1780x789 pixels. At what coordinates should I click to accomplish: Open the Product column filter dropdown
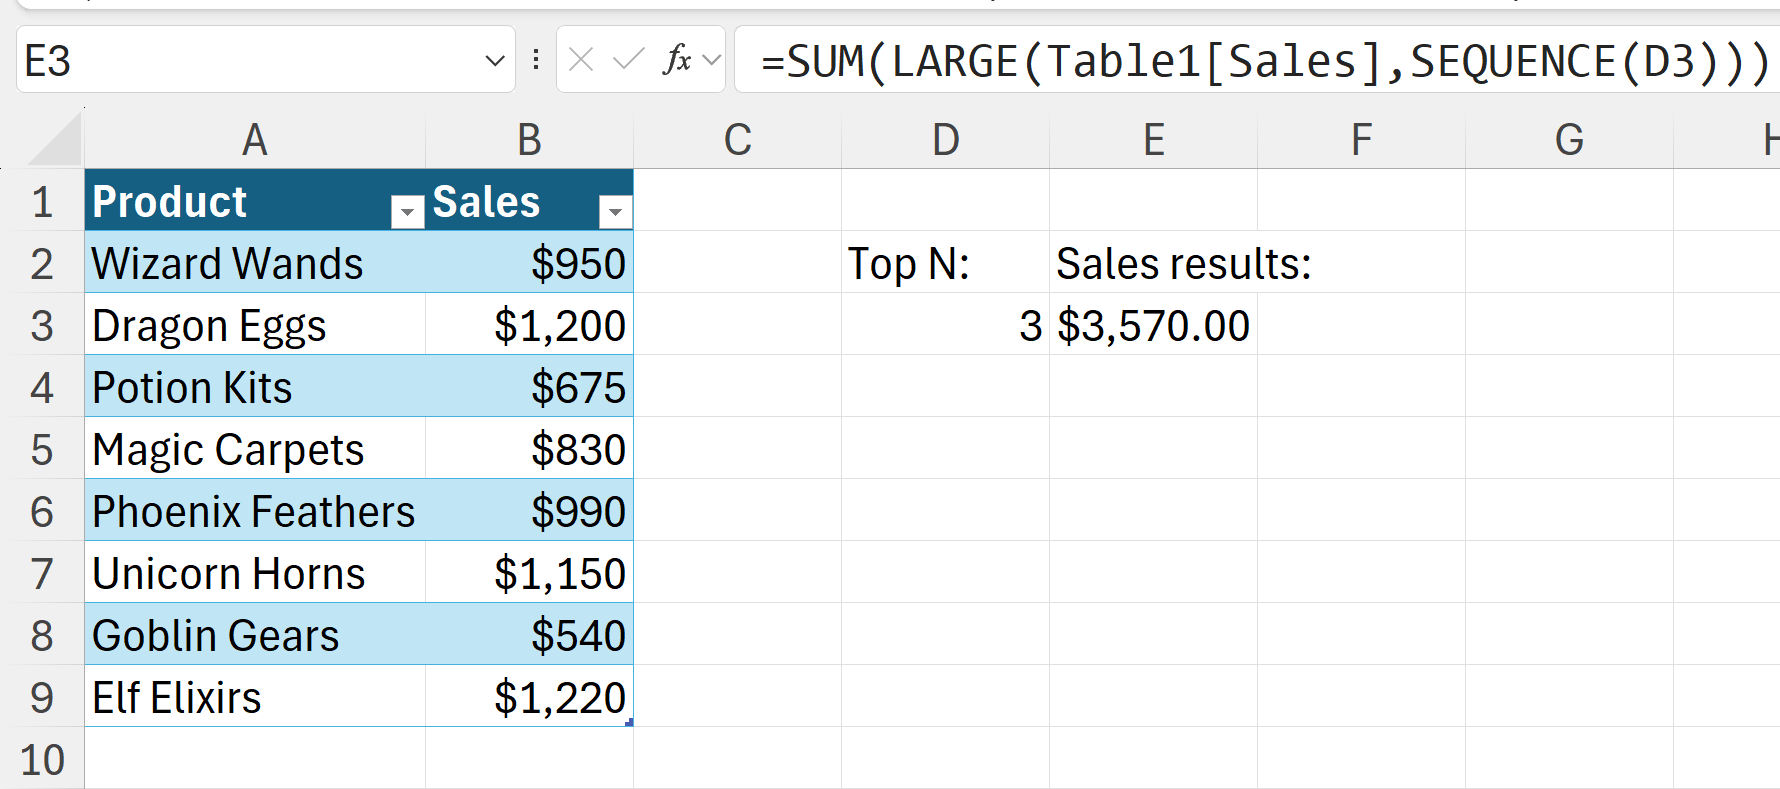[x=407, y=211]
